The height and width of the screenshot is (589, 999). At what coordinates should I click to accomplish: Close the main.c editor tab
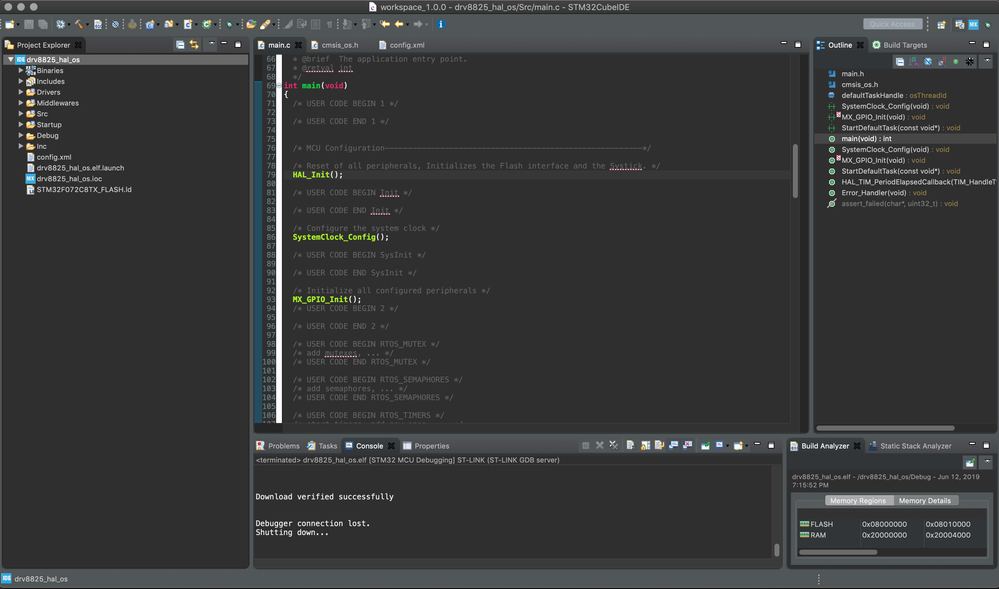click(298, 45)
